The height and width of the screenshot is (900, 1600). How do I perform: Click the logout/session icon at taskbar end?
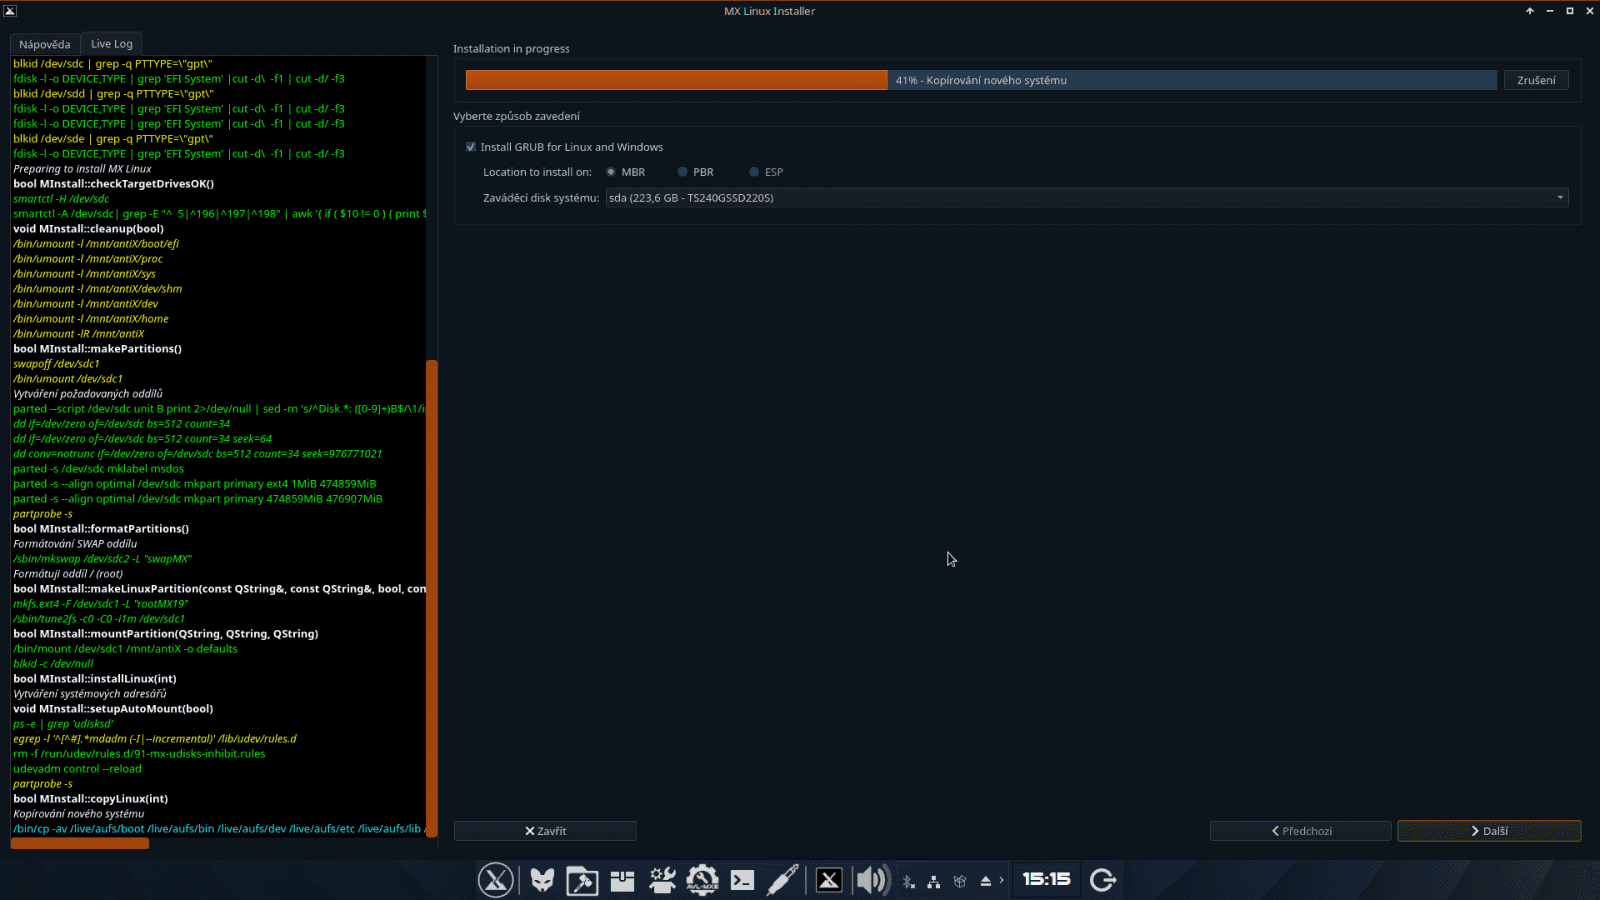[x=1103, y=880]
